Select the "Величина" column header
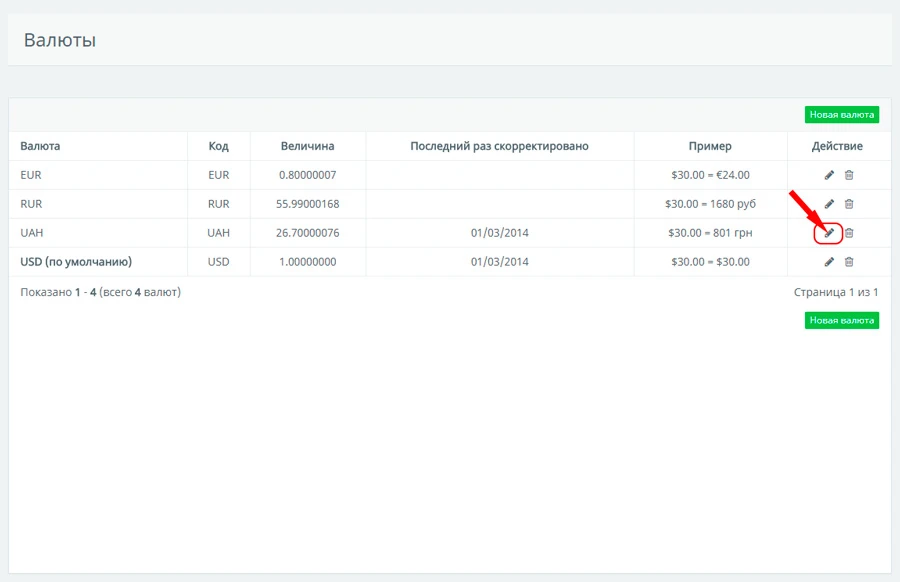 coord(307,146)
